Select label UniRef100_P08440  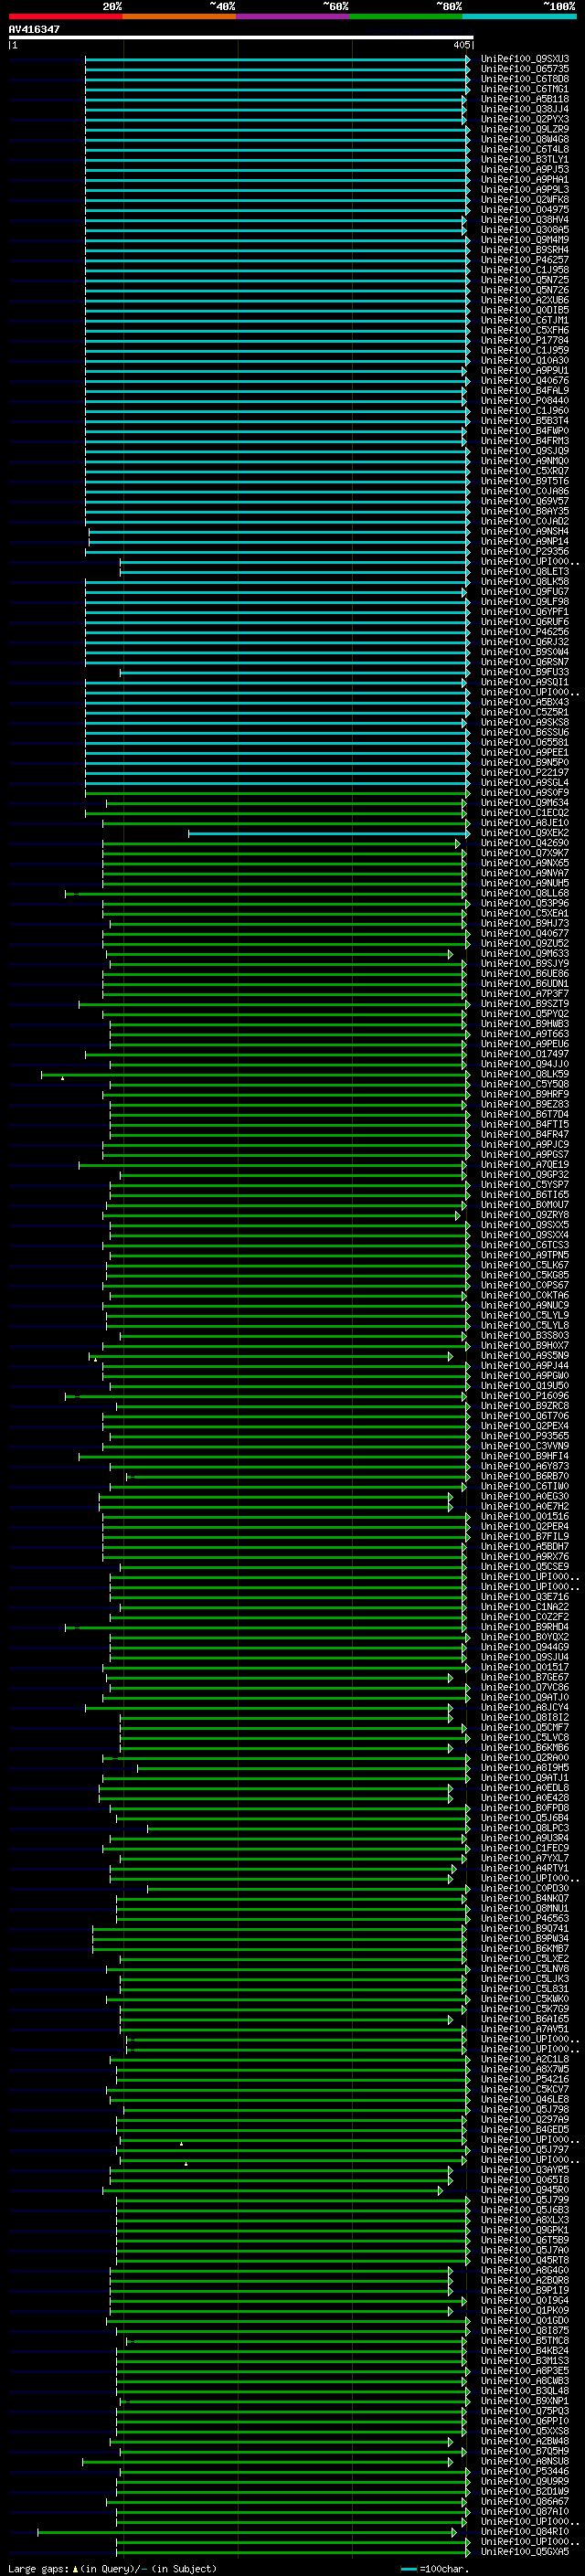pos(525,401)
